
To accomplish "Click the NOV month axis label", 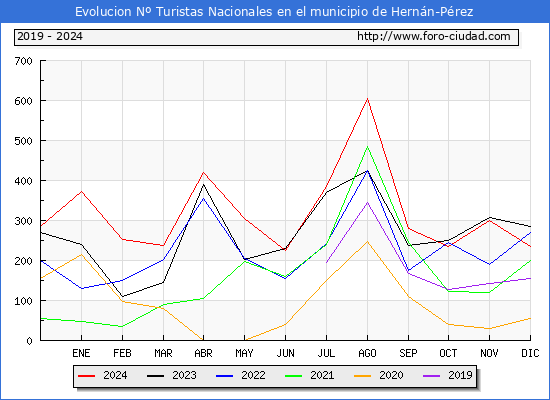I will pyautogui.click(x=489, y=353).
